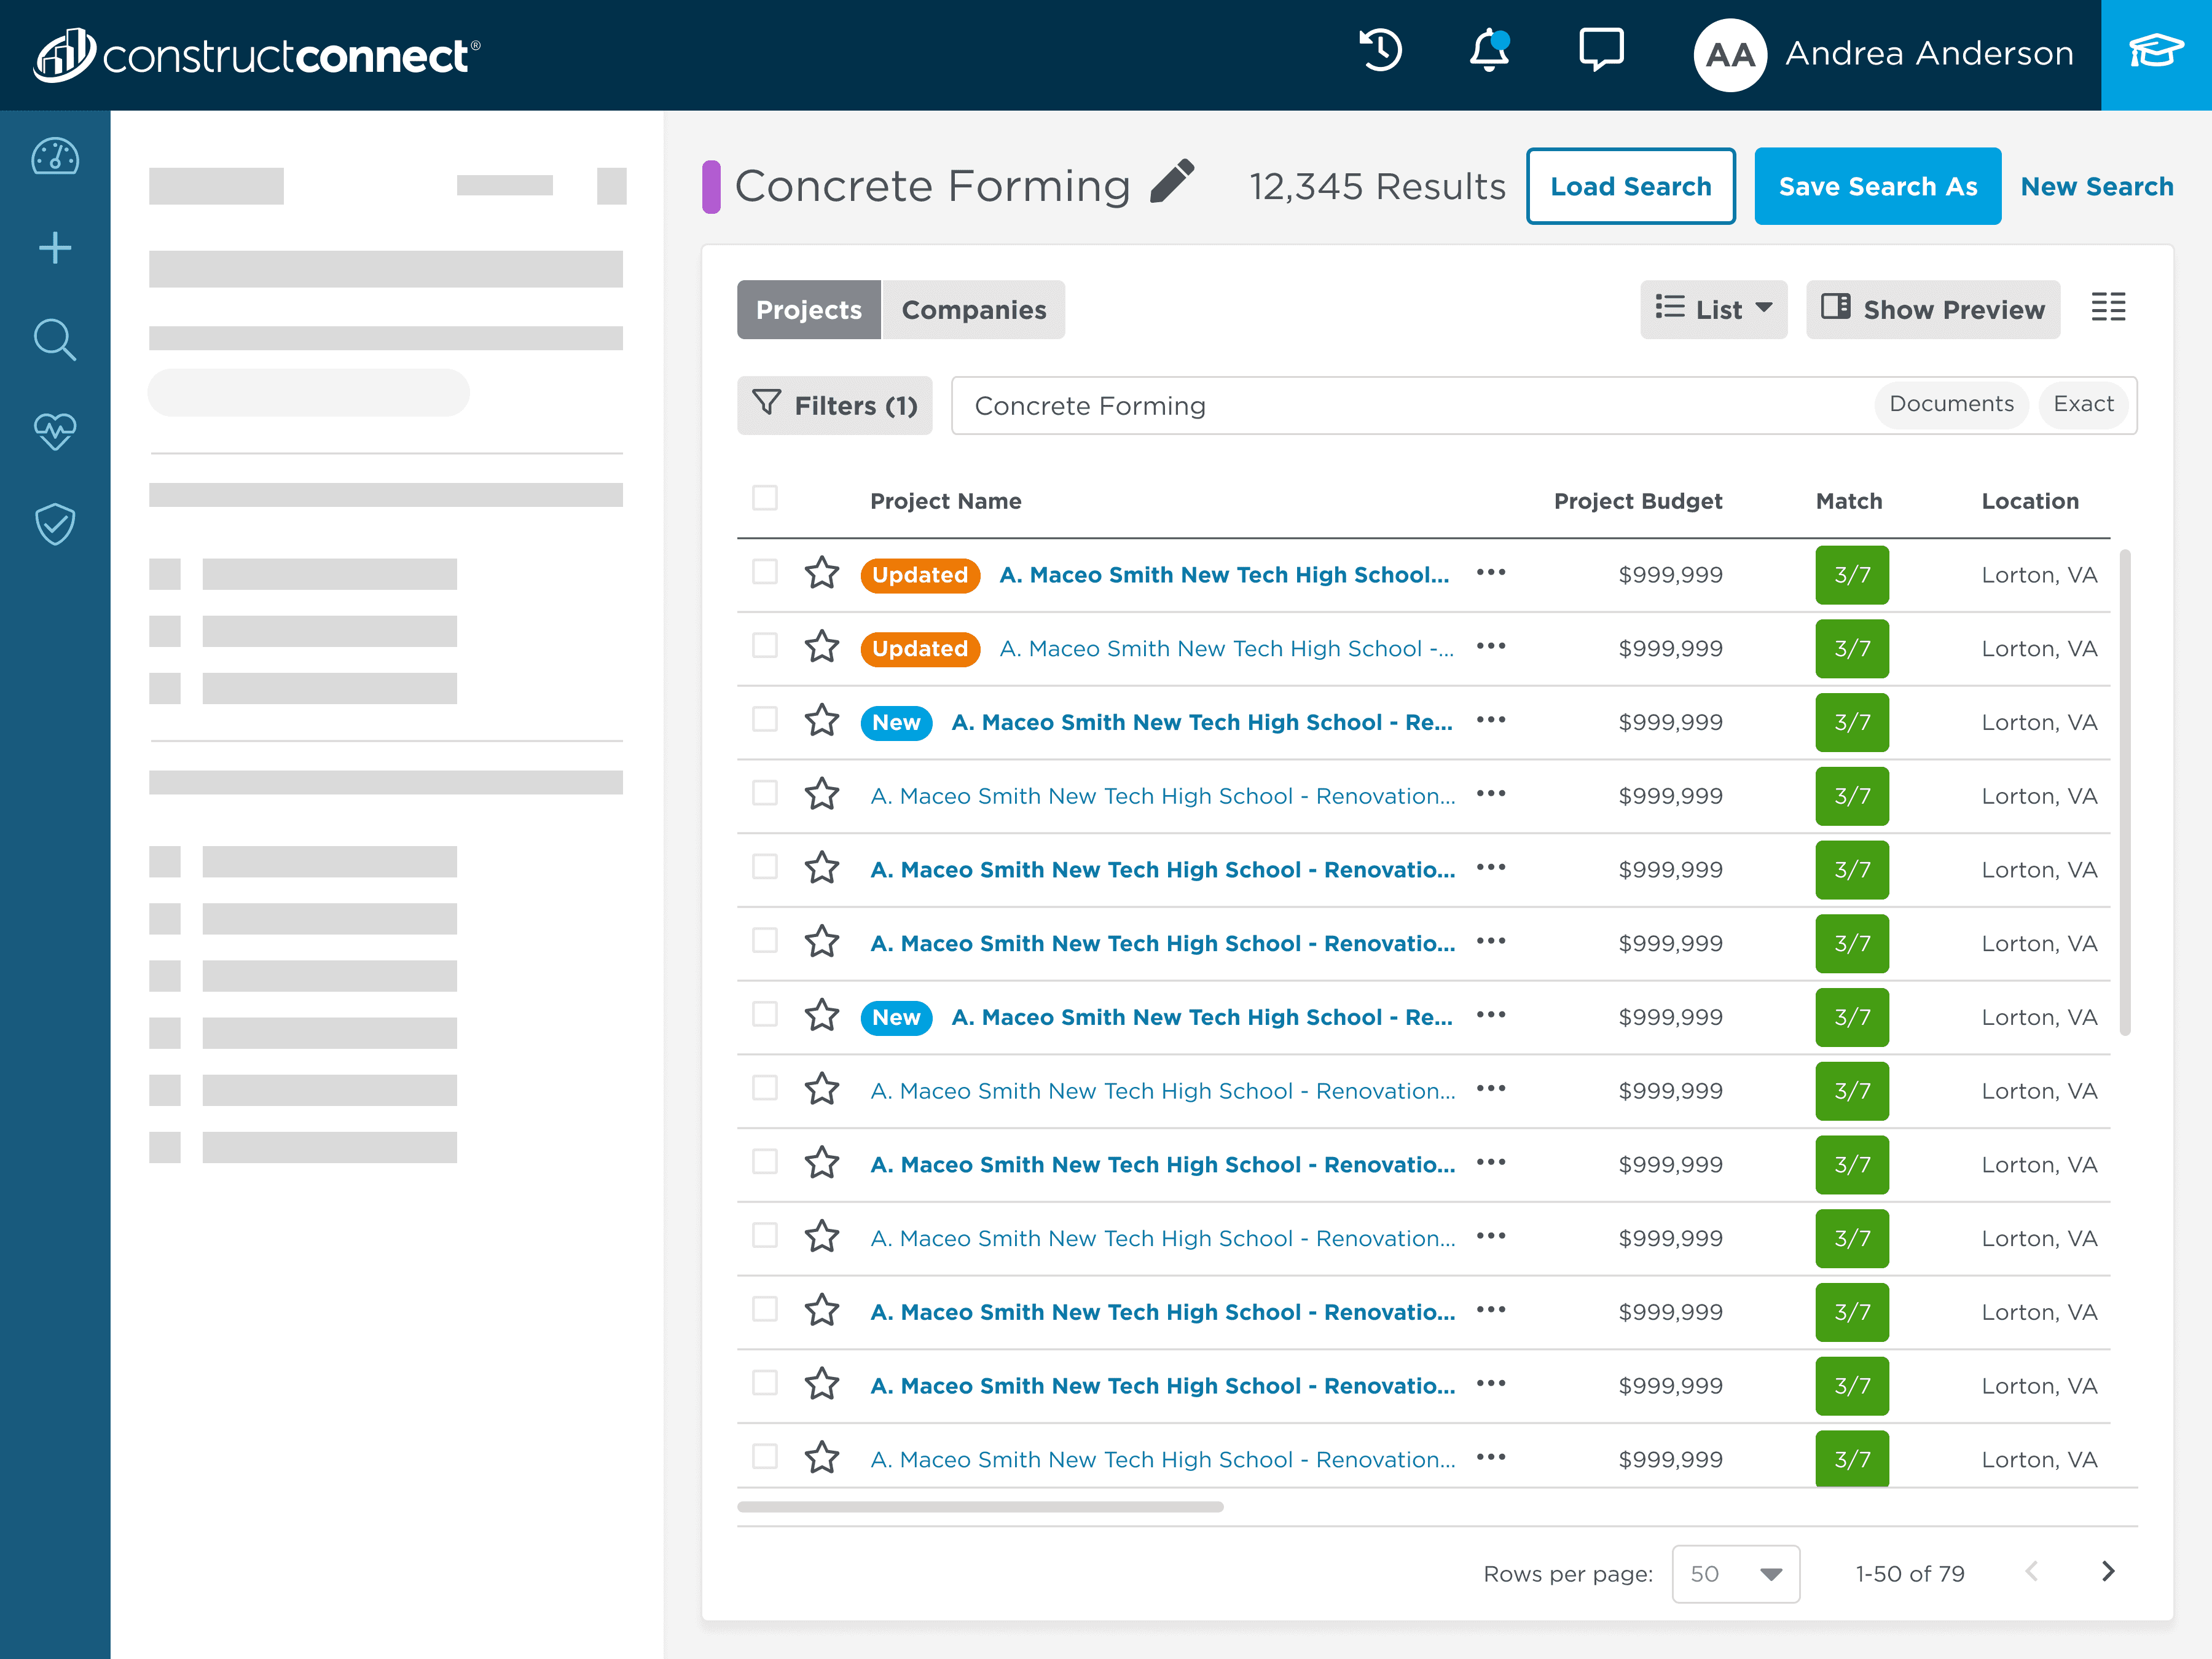Open the heartbeat monitor sidebar icon
2212x1659 pixels.
click(x=55, y=431)
